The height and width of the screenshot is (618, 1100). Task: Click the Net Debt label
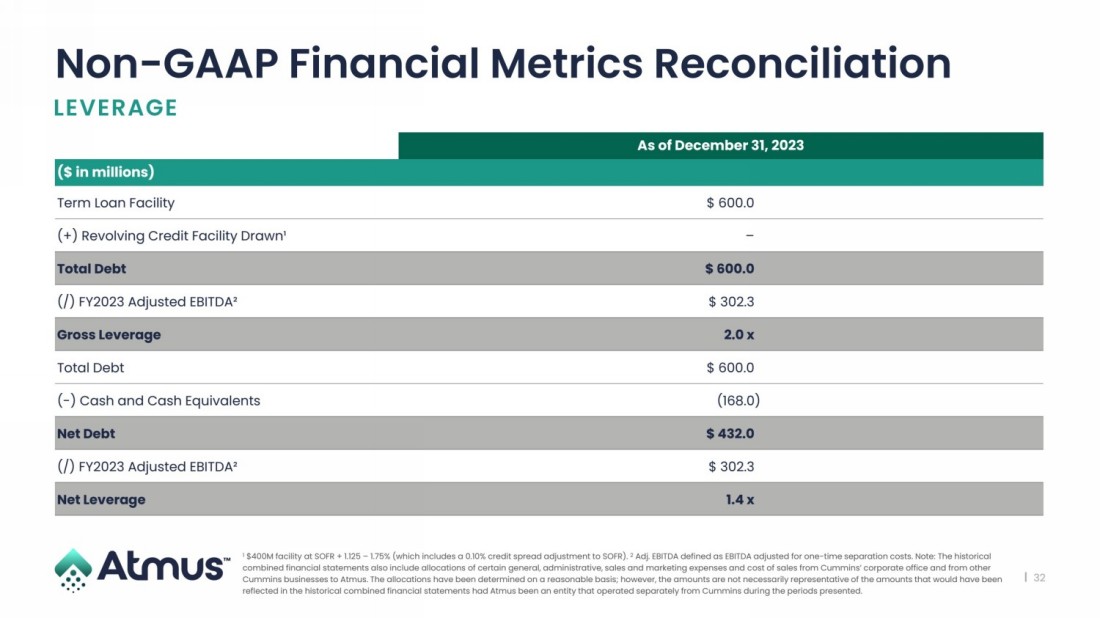[86, 434]
